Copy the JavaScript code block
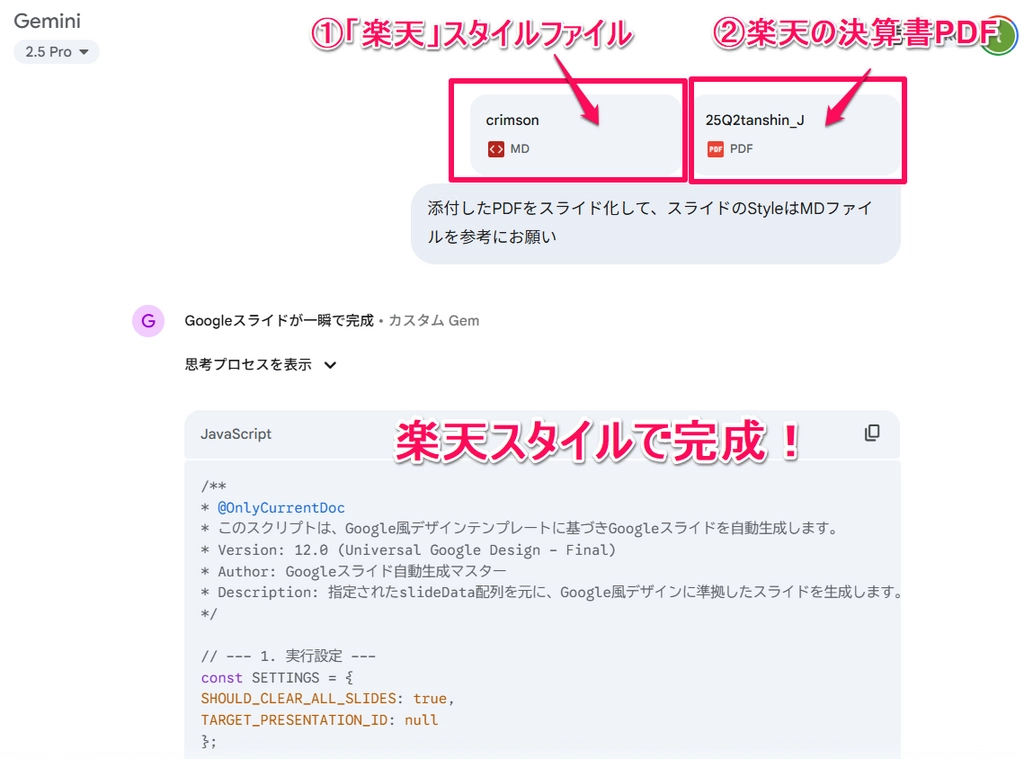 coord(872,433)
